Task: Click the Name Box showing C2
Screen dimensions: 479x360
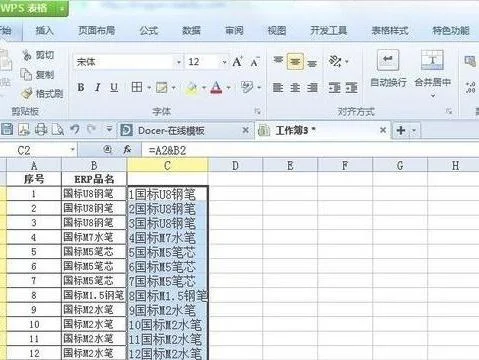Action: 38,150
